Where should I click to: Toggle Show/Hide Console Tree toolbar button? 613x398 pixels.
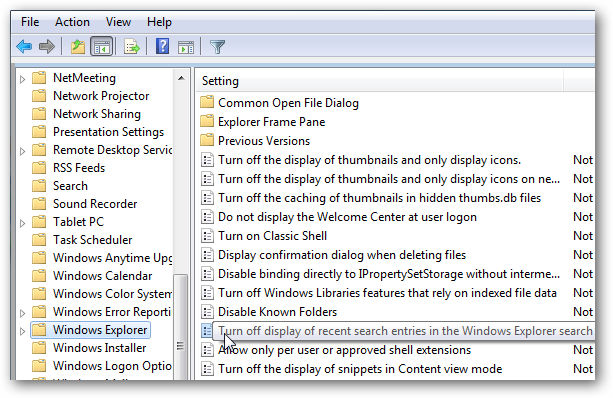tap(102, 47)
